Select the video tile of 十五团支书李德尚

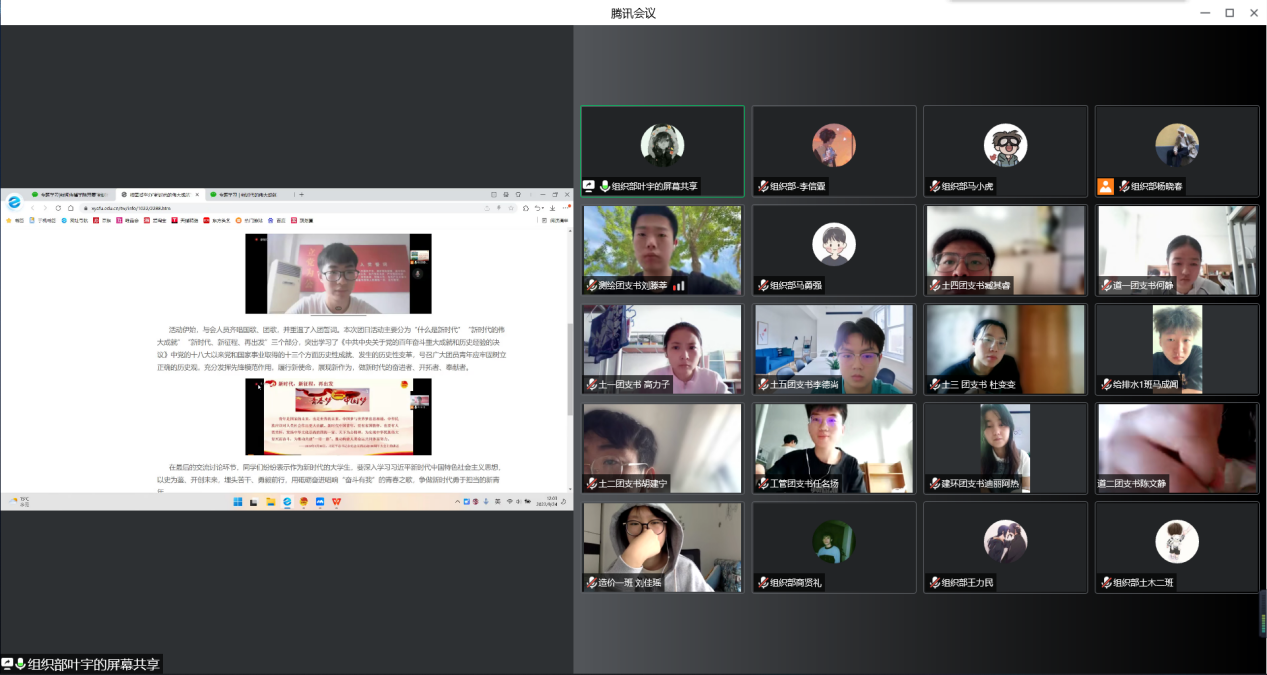834,349
